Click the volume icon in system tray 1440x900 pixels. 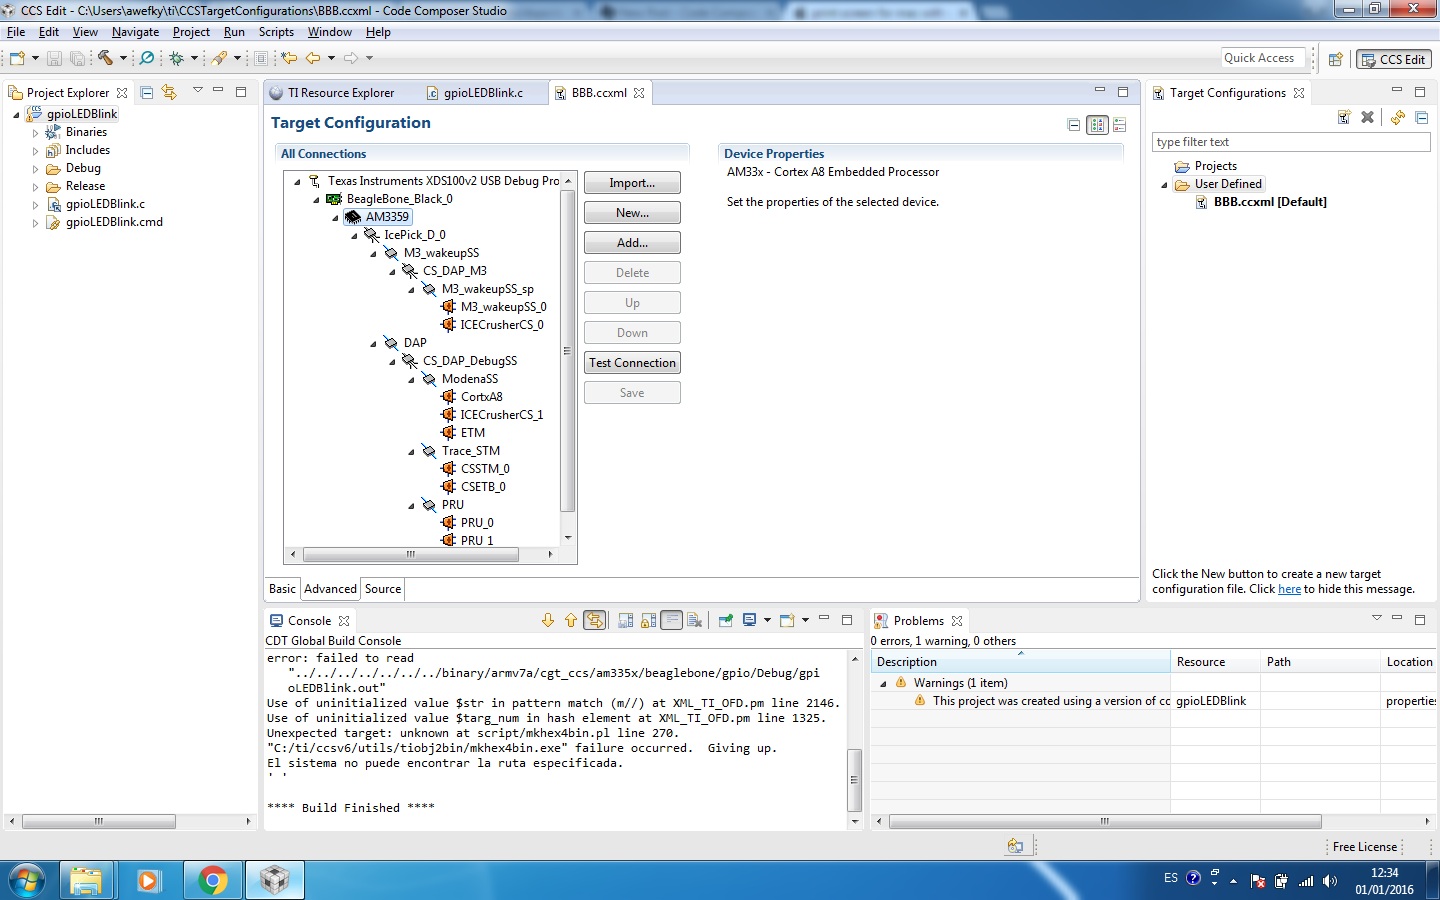click(x=1329, y=881)
